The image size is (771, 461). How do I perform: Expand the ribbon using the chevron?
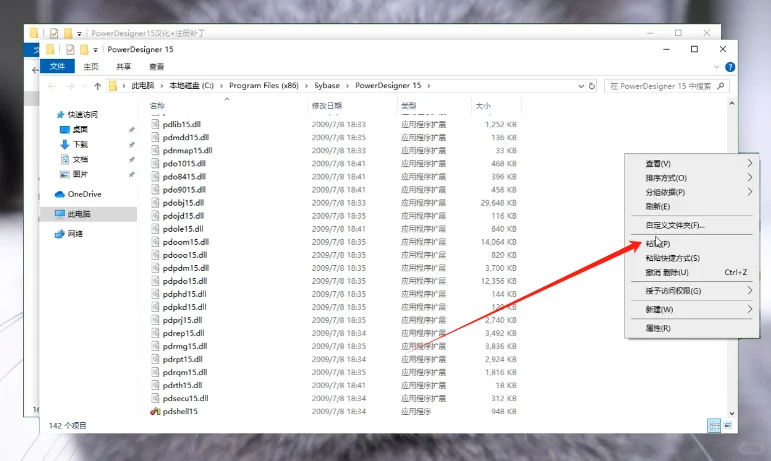(x=716, y=67)
